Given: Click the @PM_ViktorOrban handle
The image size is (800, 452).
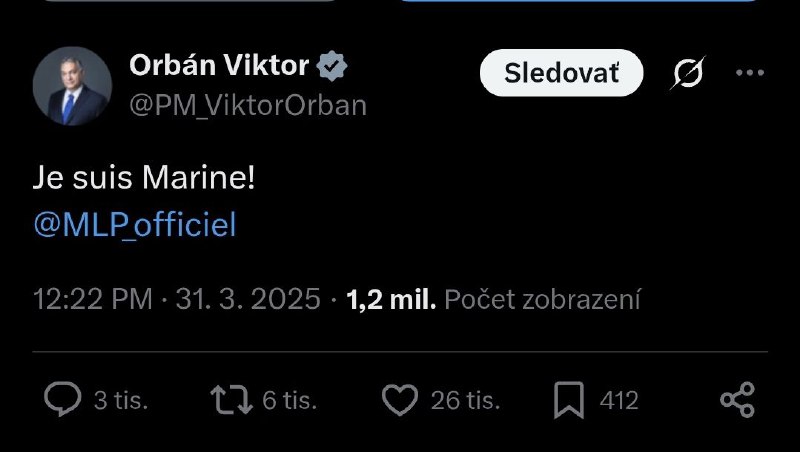Looking at the screenshot, I should tap(248, 105).
